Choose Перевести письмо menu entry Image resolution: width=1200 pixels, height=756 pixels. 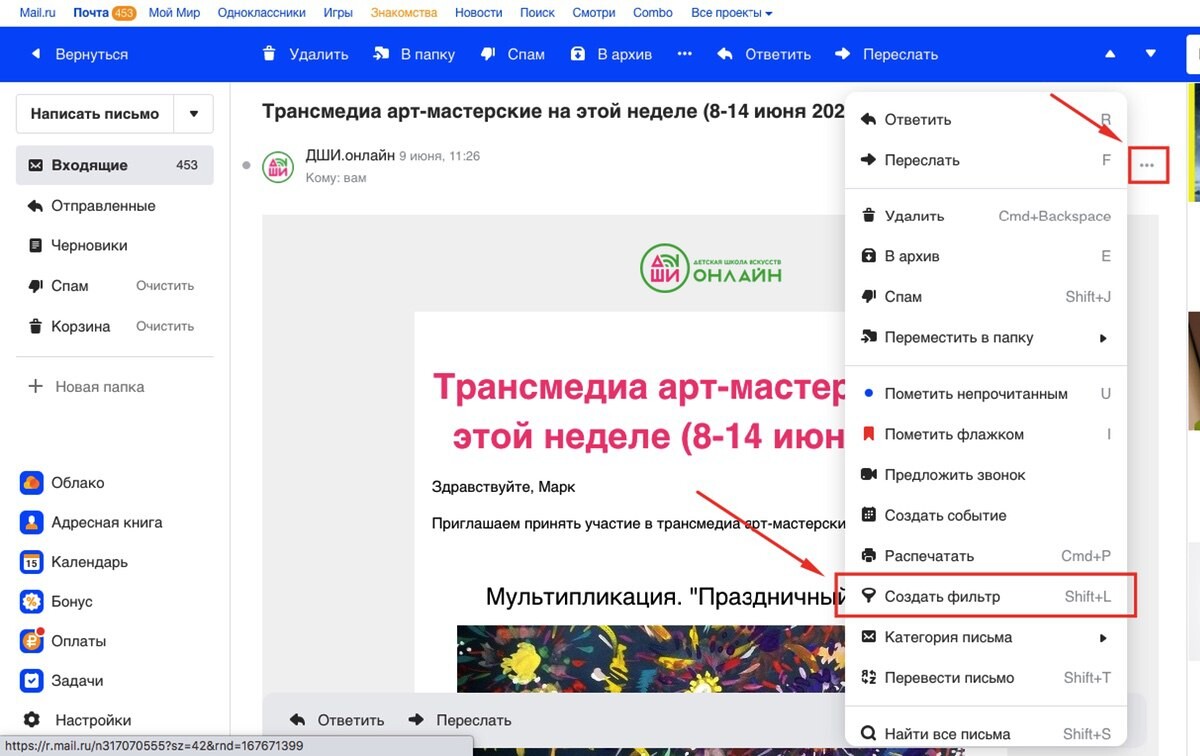(948, 678)
